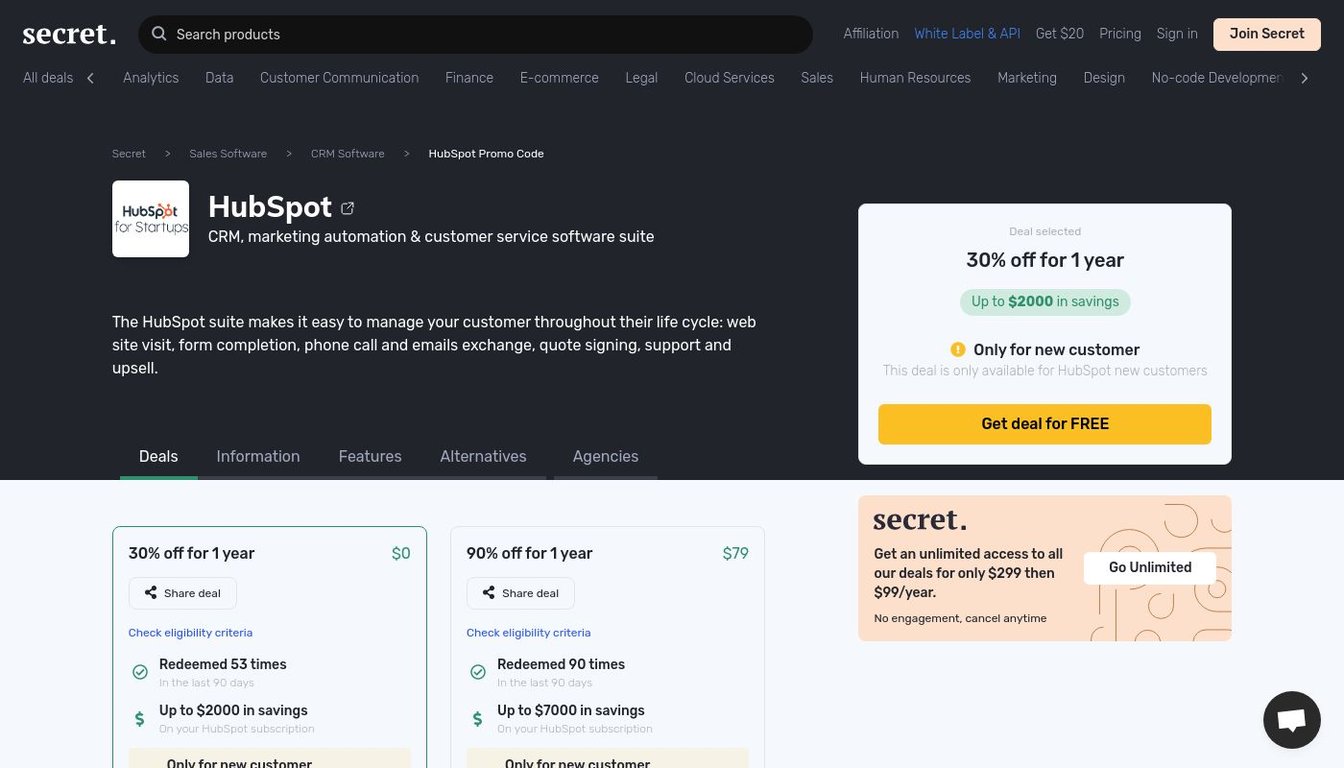This screenshot has height=768, width=1344.
Task: Click the warning icon next to Only for new customer
Action: tap(957, 349)
